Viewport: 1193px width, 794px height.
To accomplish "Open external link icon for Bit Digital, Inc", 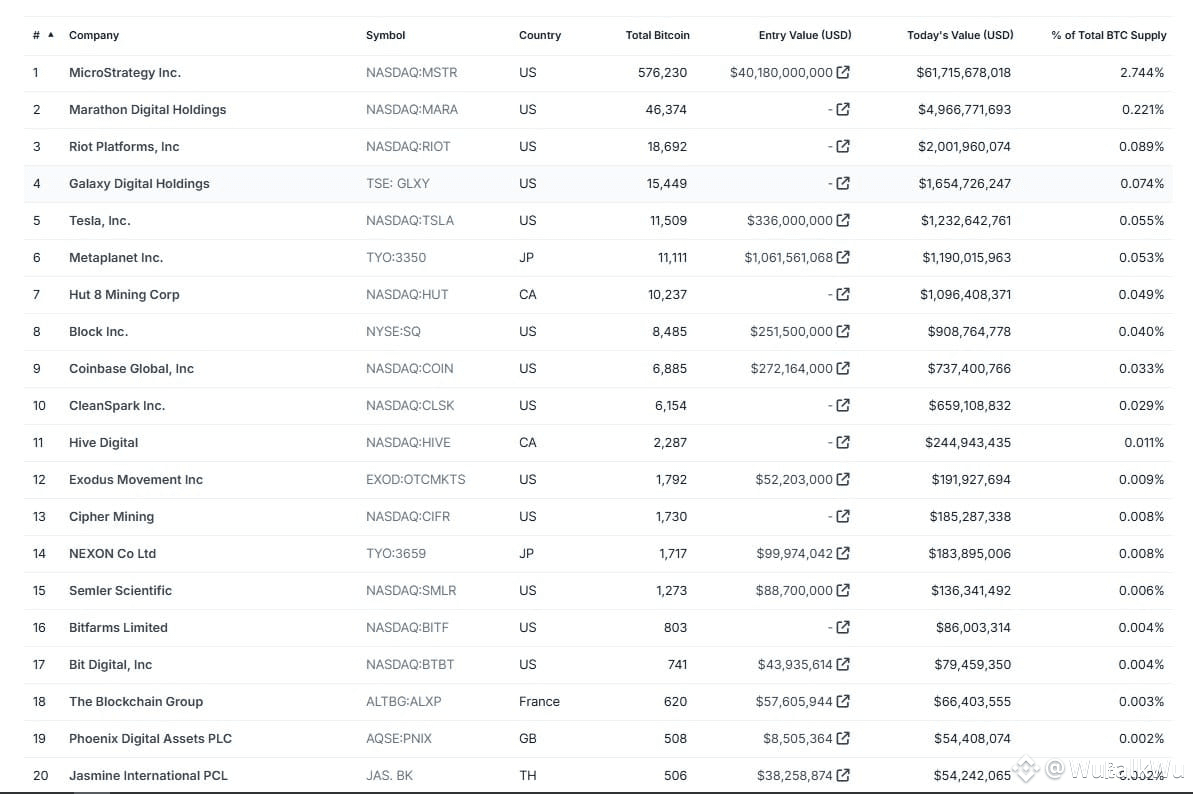I will (843, 665).
